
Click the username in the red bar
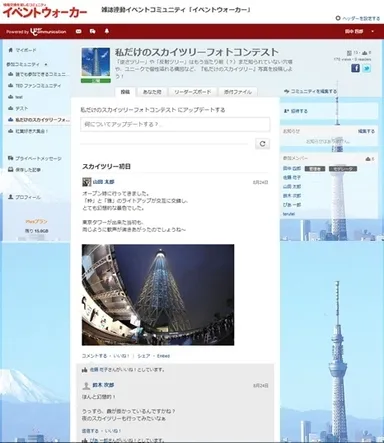pyautogui.click(x=354, y=32)
